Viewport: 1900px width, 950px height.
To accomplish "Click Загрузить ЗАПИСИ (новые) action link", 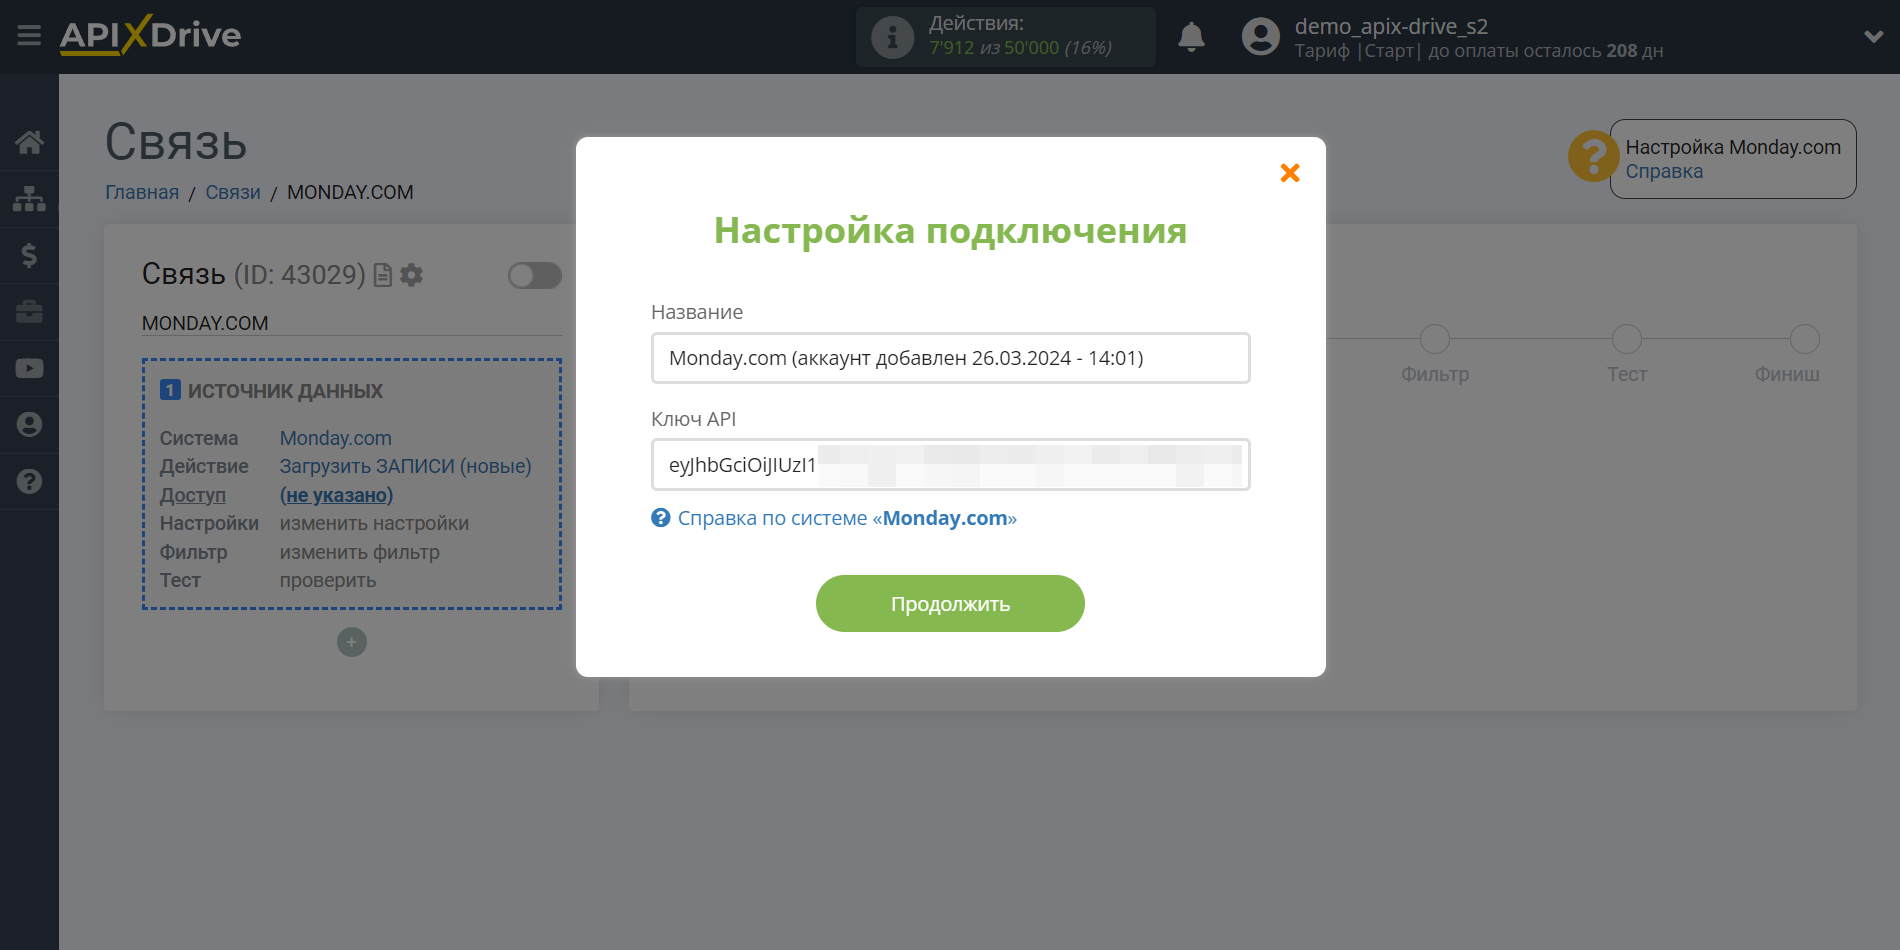I will [405, 466].
